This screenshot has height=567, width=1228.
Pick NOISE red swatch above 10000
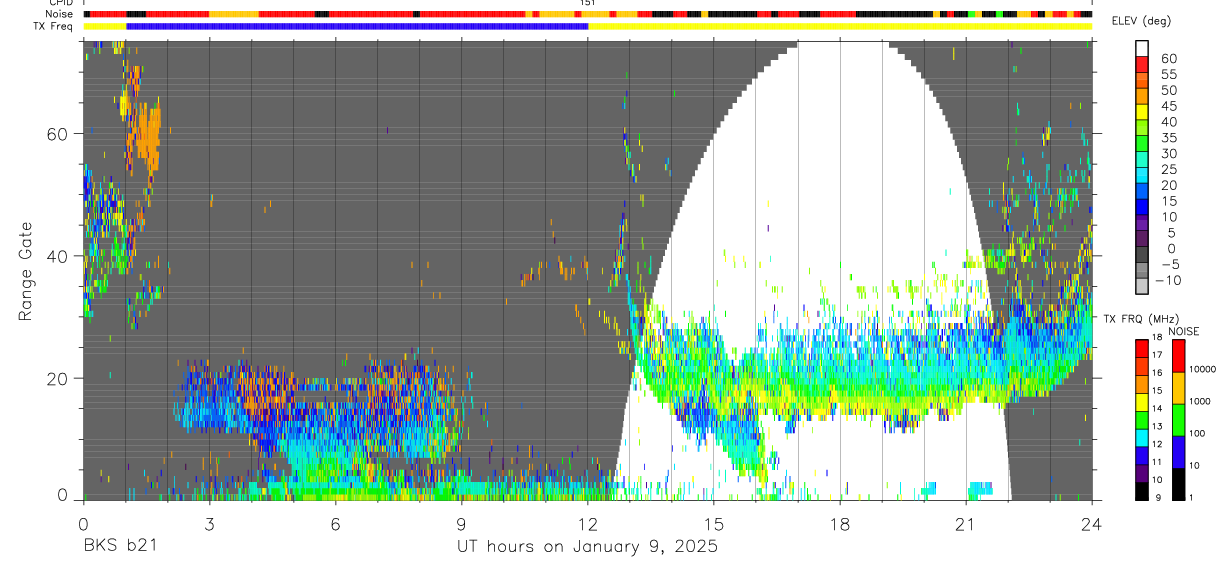1177,355
